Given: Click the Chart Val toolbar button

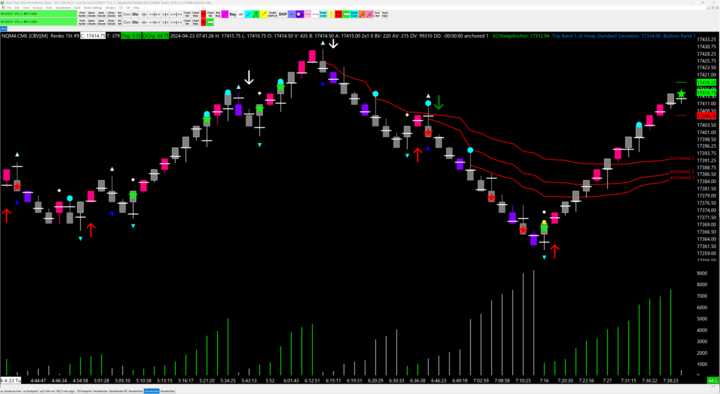Looking at the screenshot, I should point(210,14).
